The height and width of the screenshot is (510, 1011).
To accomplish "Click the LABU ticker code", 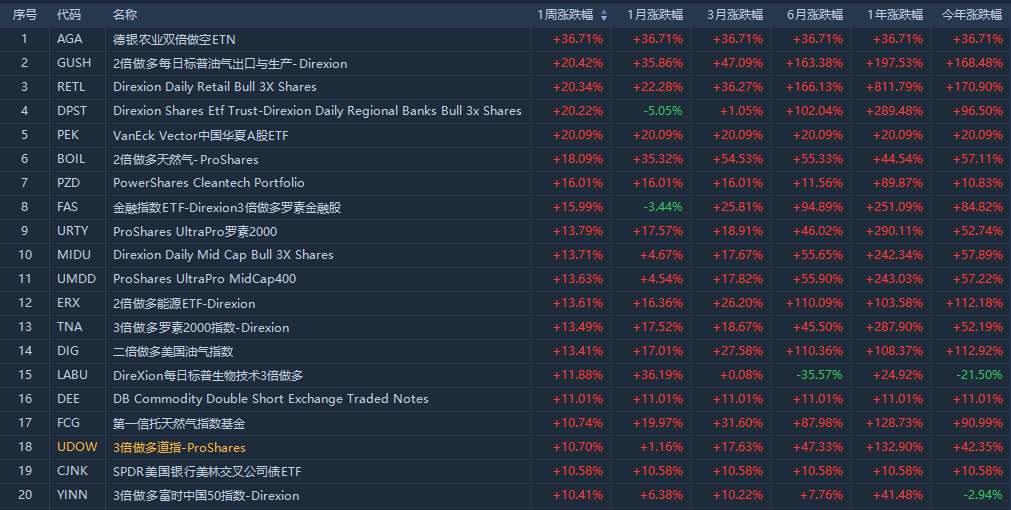I will point(73,375).
